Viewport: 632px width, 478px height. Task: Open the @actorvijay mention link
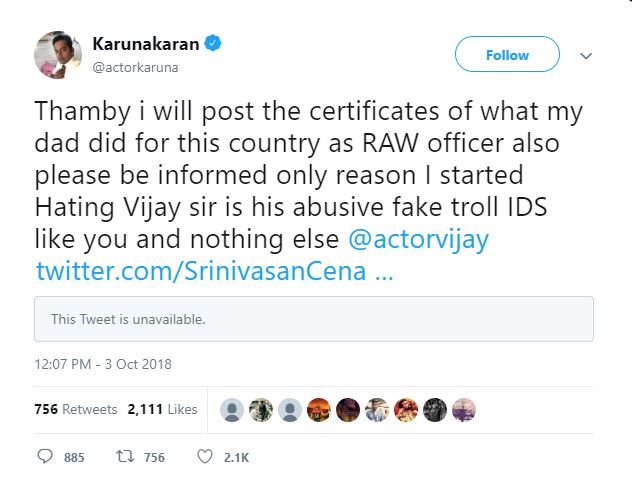click(418, 239)
